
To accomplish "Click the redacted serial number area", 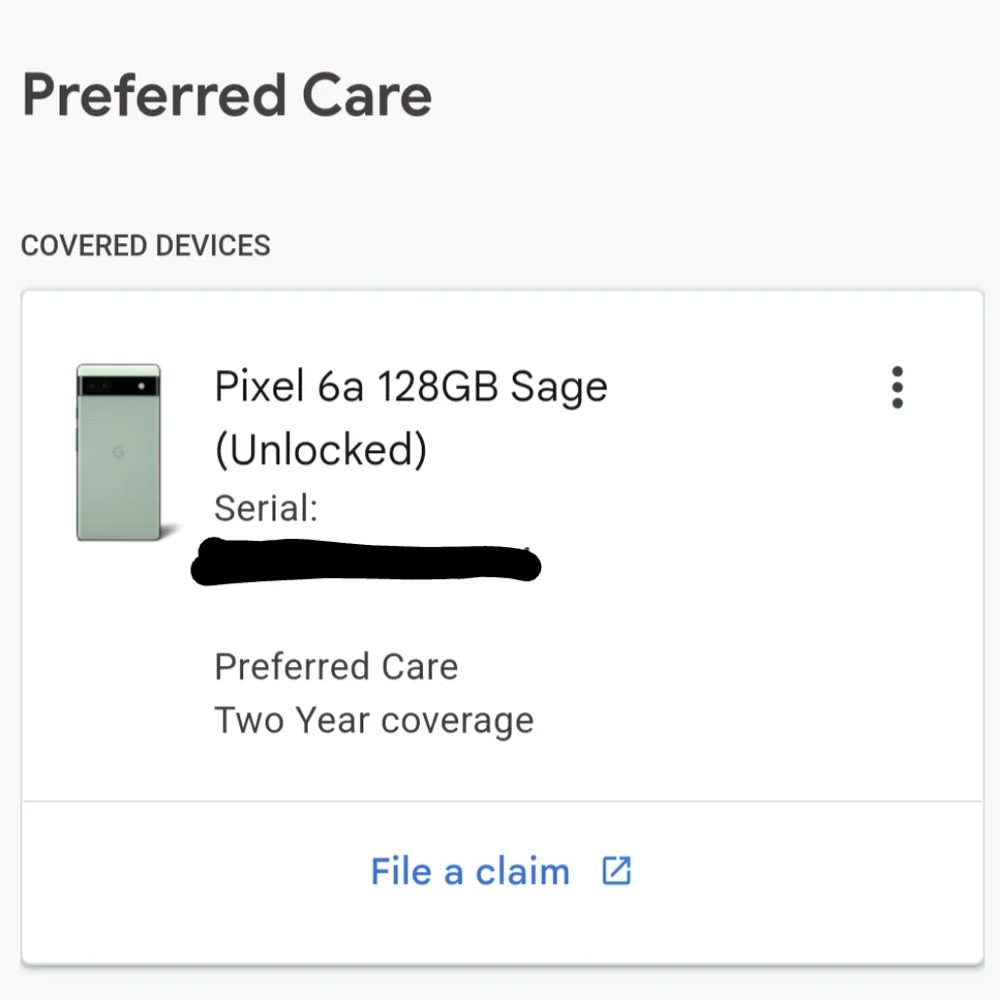I will [x=365, y=563].
